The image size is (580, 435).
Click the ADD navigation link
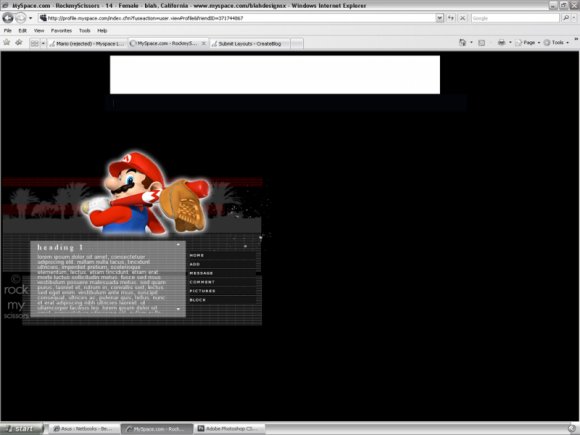click(x=195, y=264)
